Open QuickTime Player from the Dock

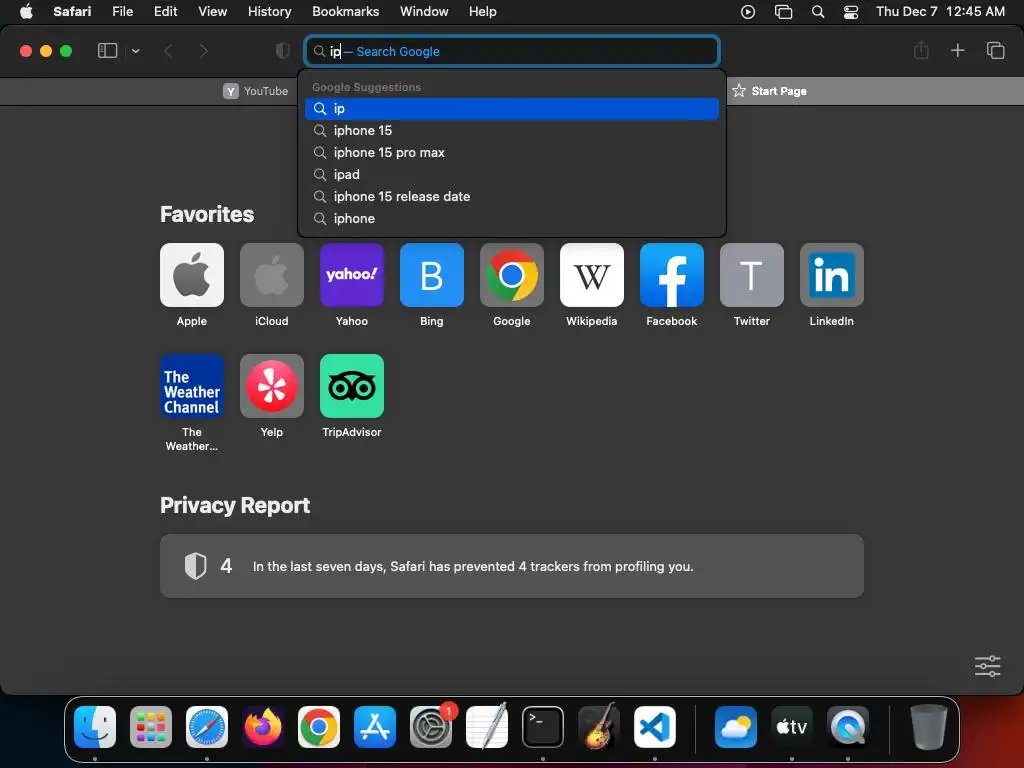click(x=848, y=727)
